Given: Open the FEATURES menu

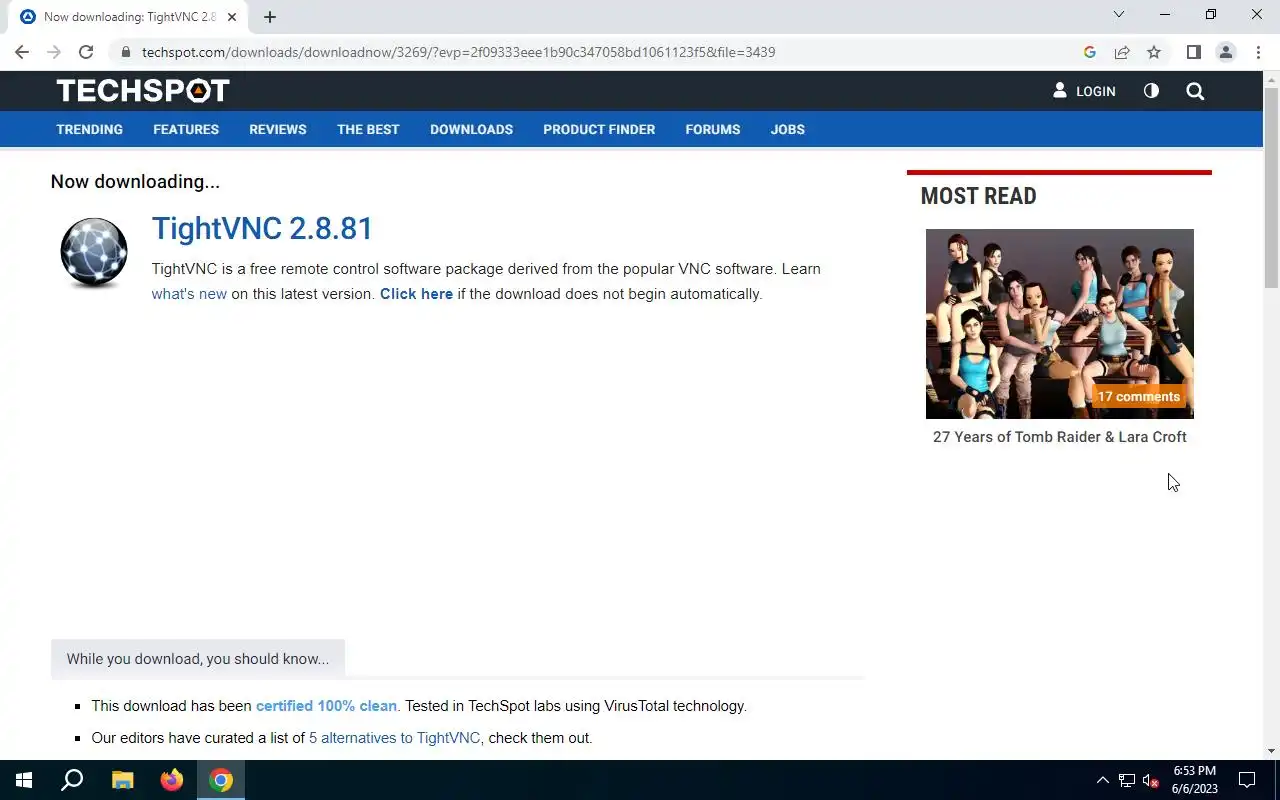Looking at the screenshot, I should (186, 129).
